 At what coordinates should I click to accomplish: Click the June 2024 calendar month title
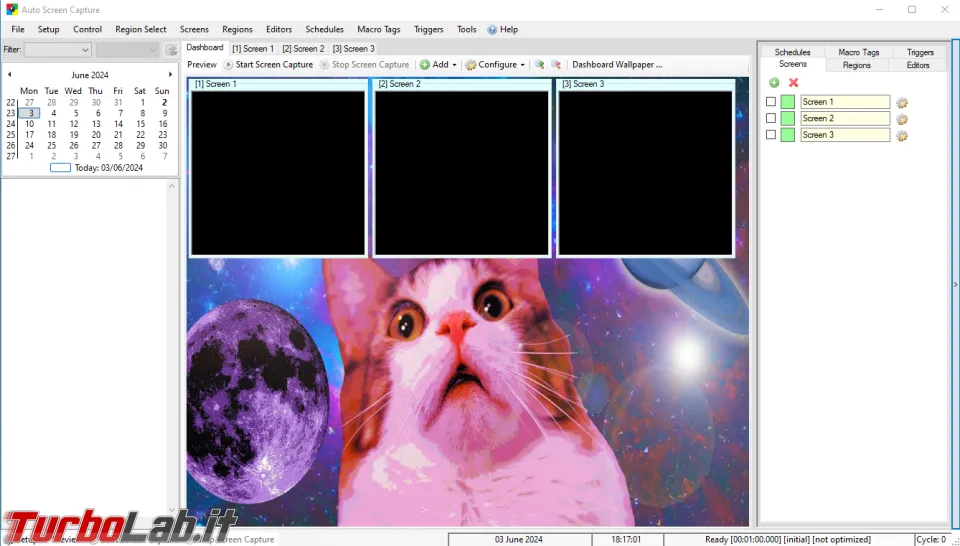[90, 75]
